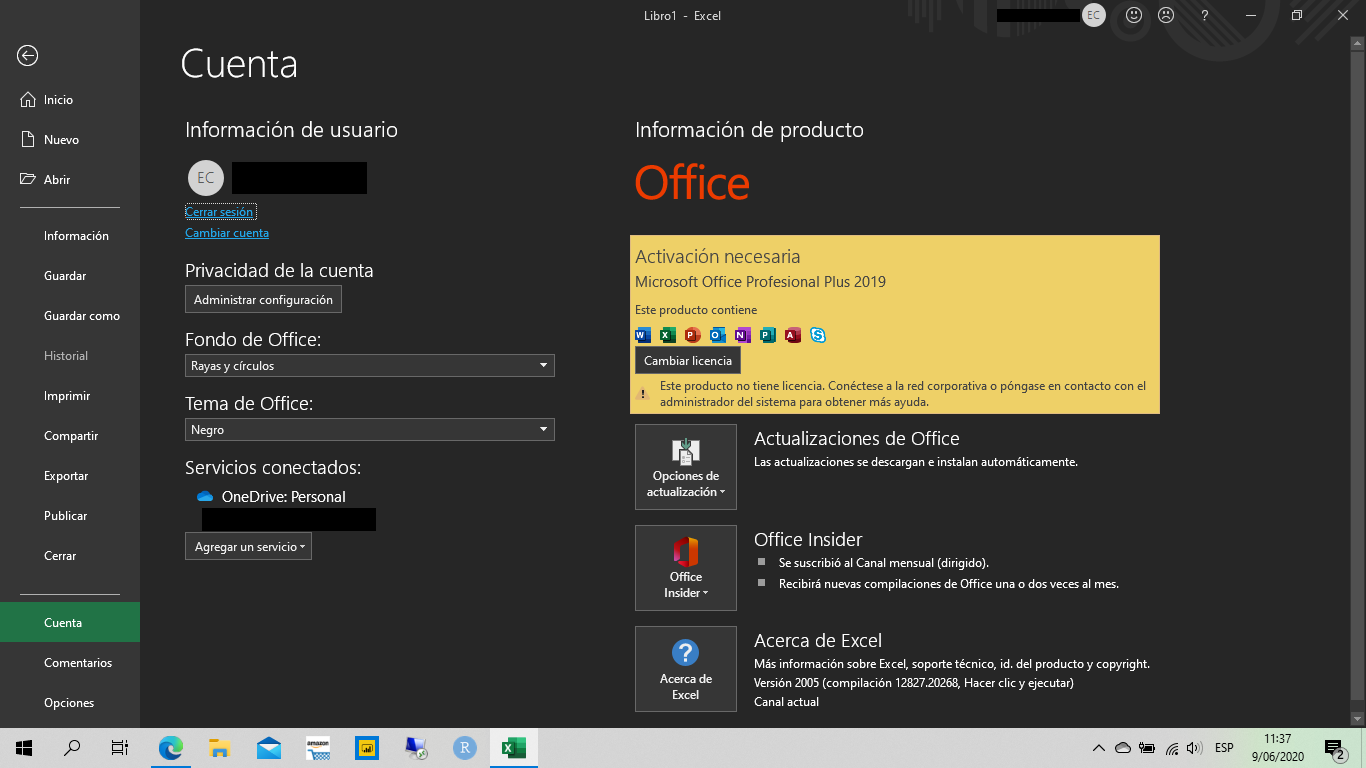Open Amazon app from taskbar

318,748
